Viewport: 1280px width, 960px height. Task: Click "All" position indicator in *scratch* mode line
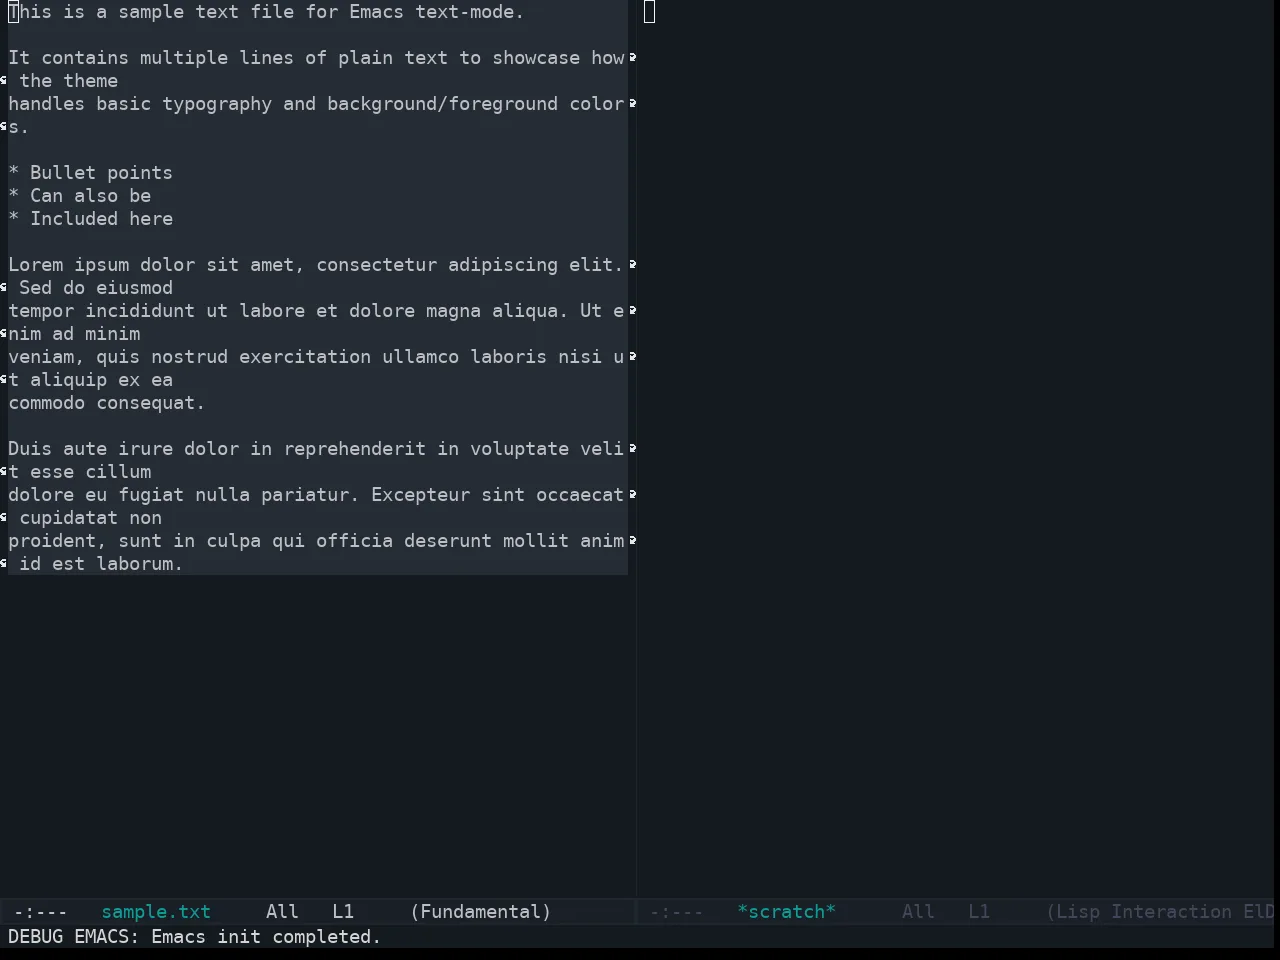[918, 912]
